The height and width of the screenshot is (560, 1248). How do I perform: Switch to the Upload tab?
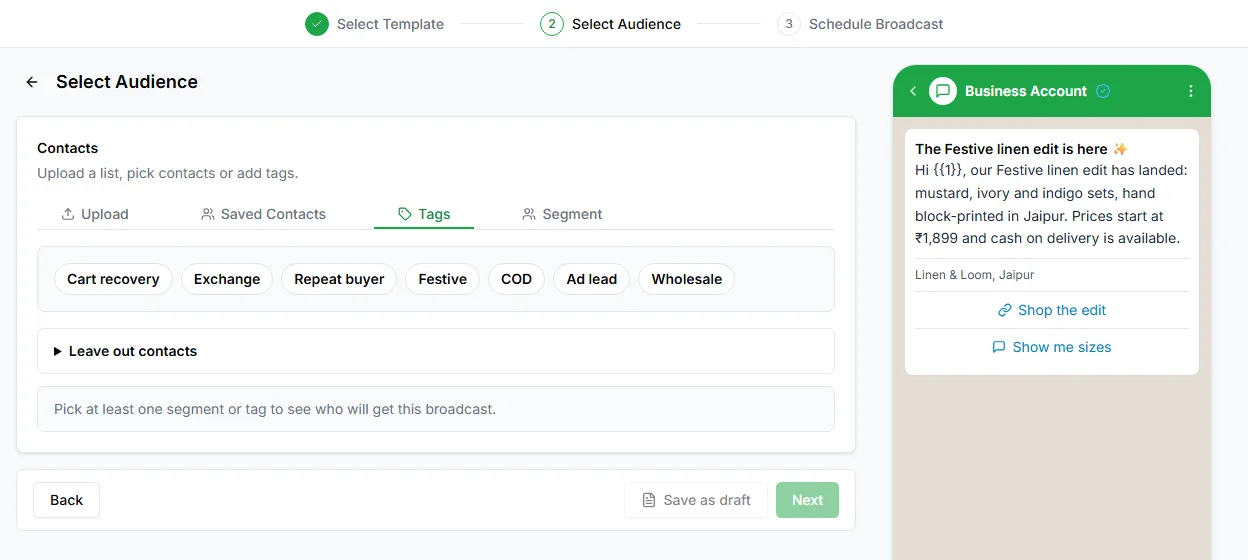point(95,214)
